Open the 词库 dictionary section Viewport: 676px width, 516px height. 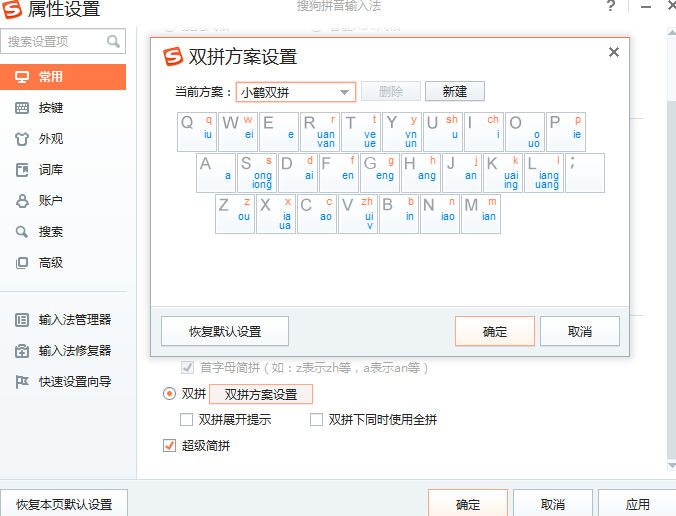[x=50, y=170]
